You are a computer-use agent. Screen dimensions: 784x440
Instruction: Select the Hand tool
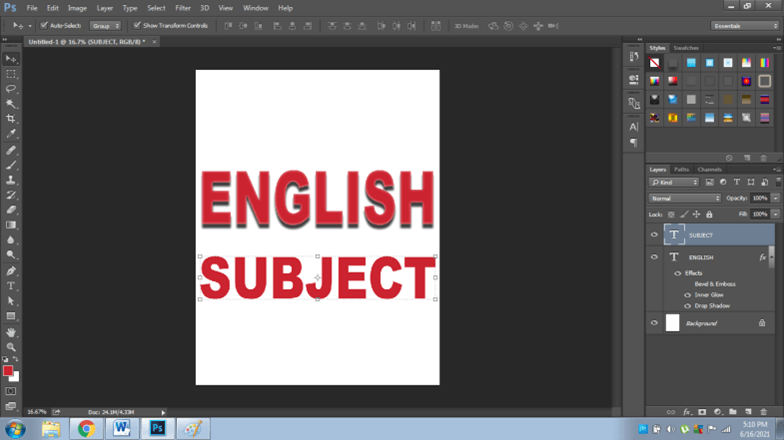click(x=11, y=332)
